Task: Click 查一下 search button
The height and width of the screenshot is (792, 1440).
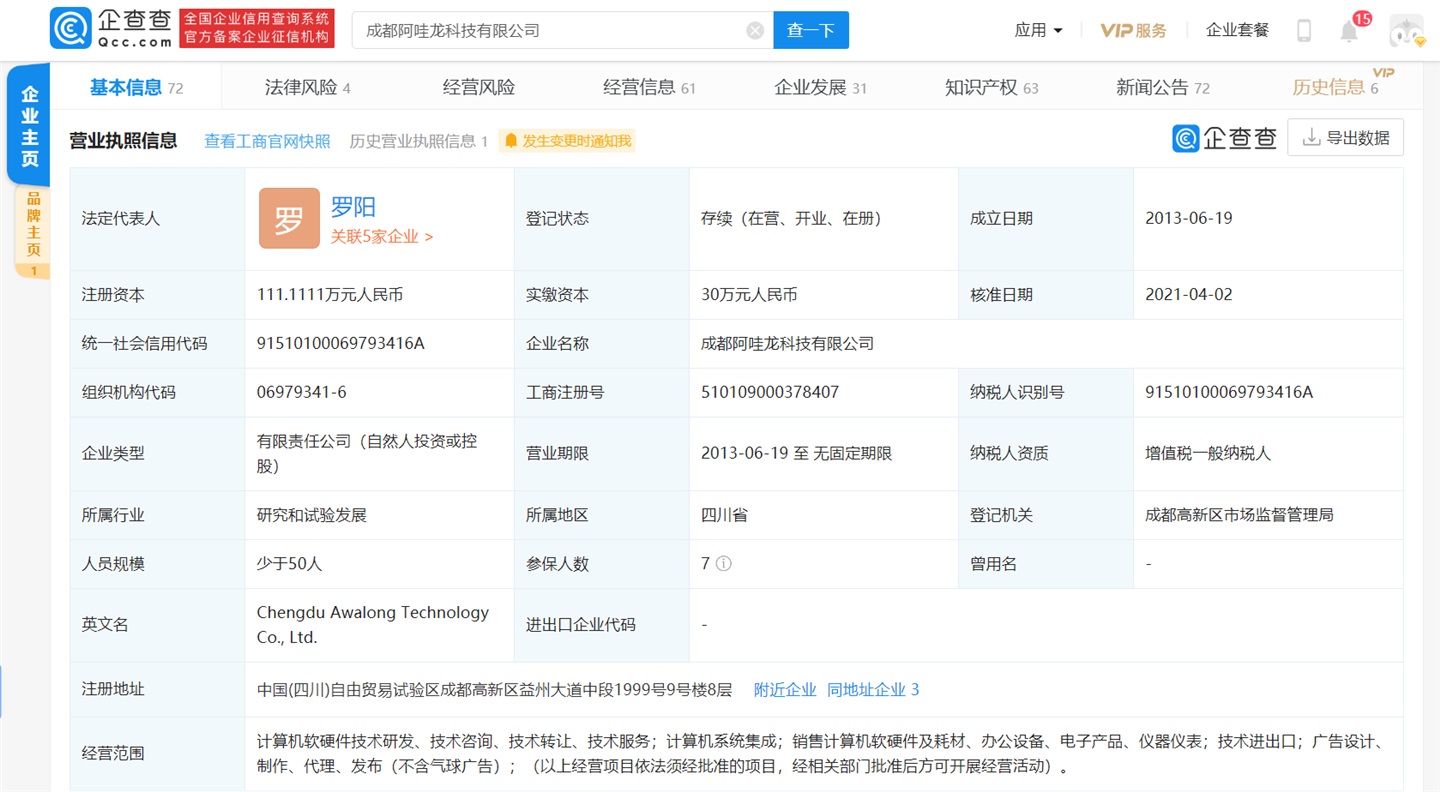Action: tap(810, 31)
